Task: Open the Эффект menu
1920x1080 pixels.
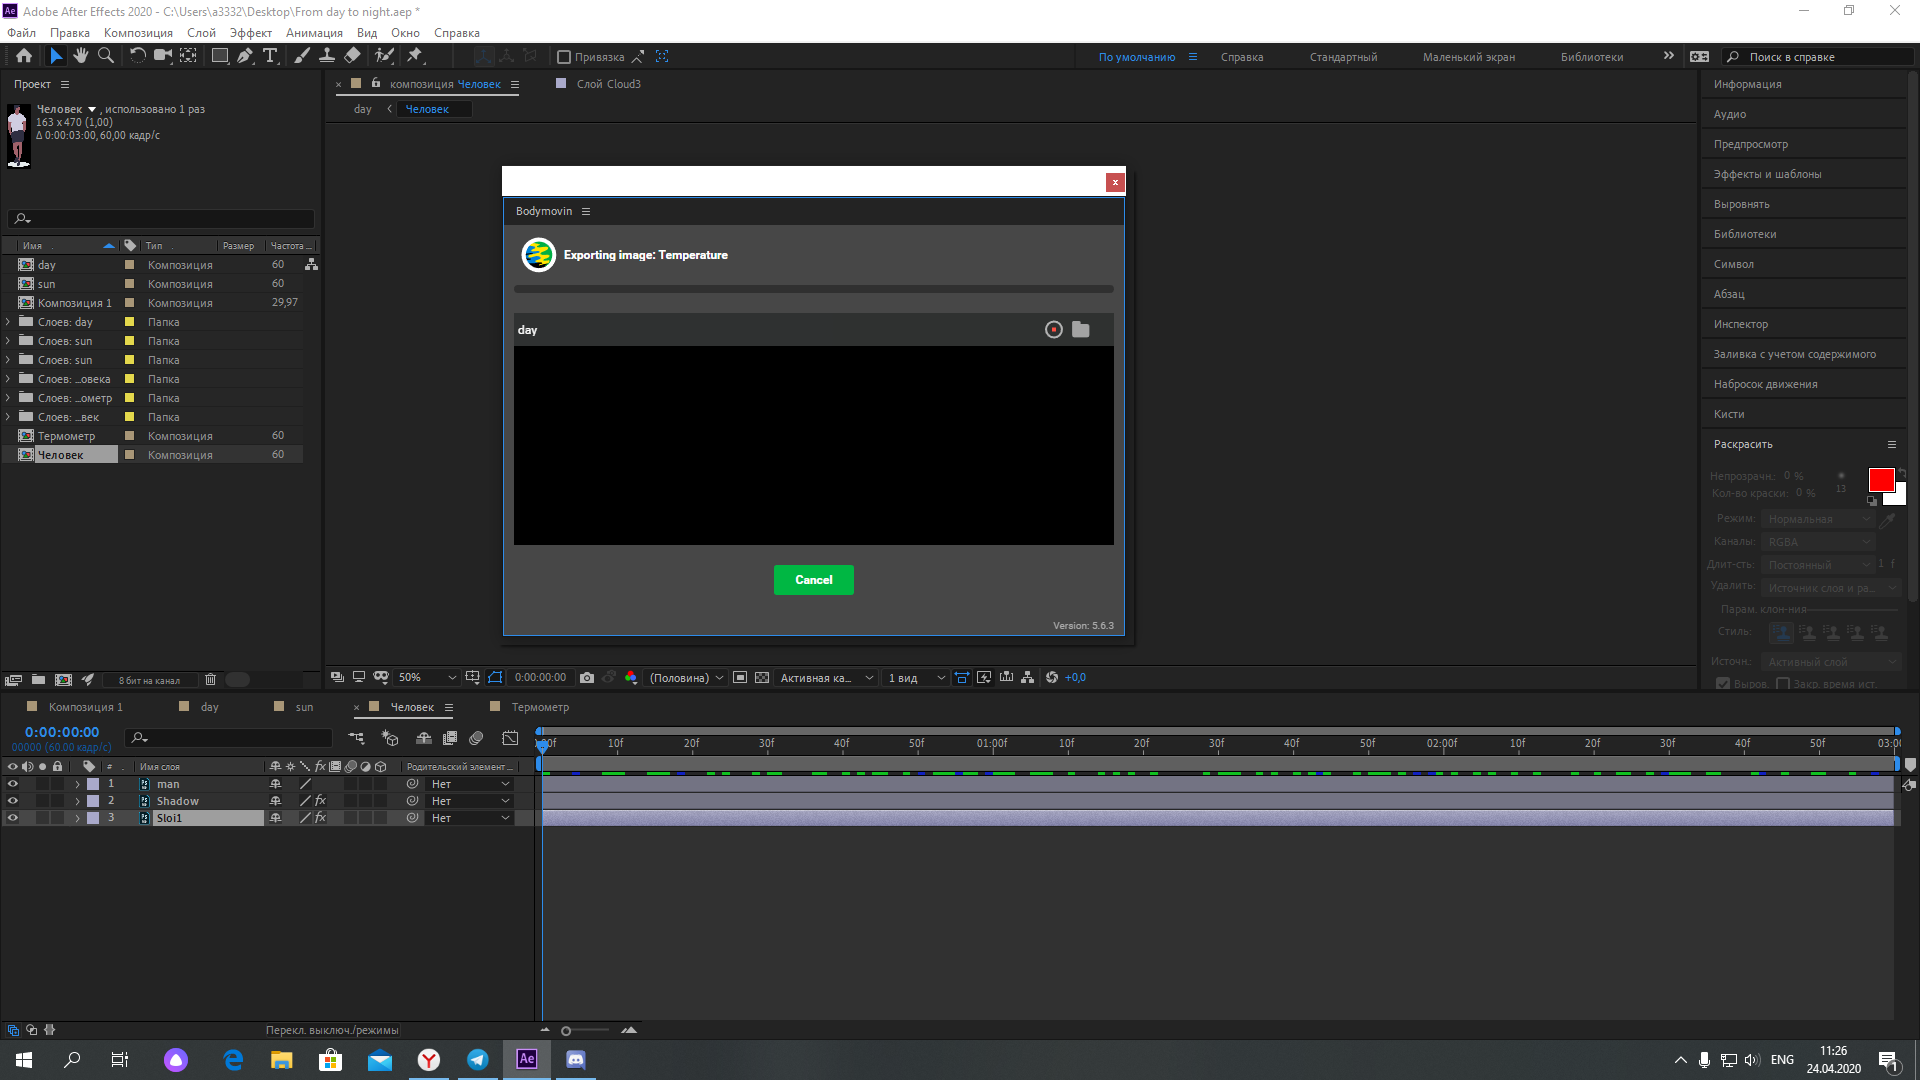Action: coord(250,33)
